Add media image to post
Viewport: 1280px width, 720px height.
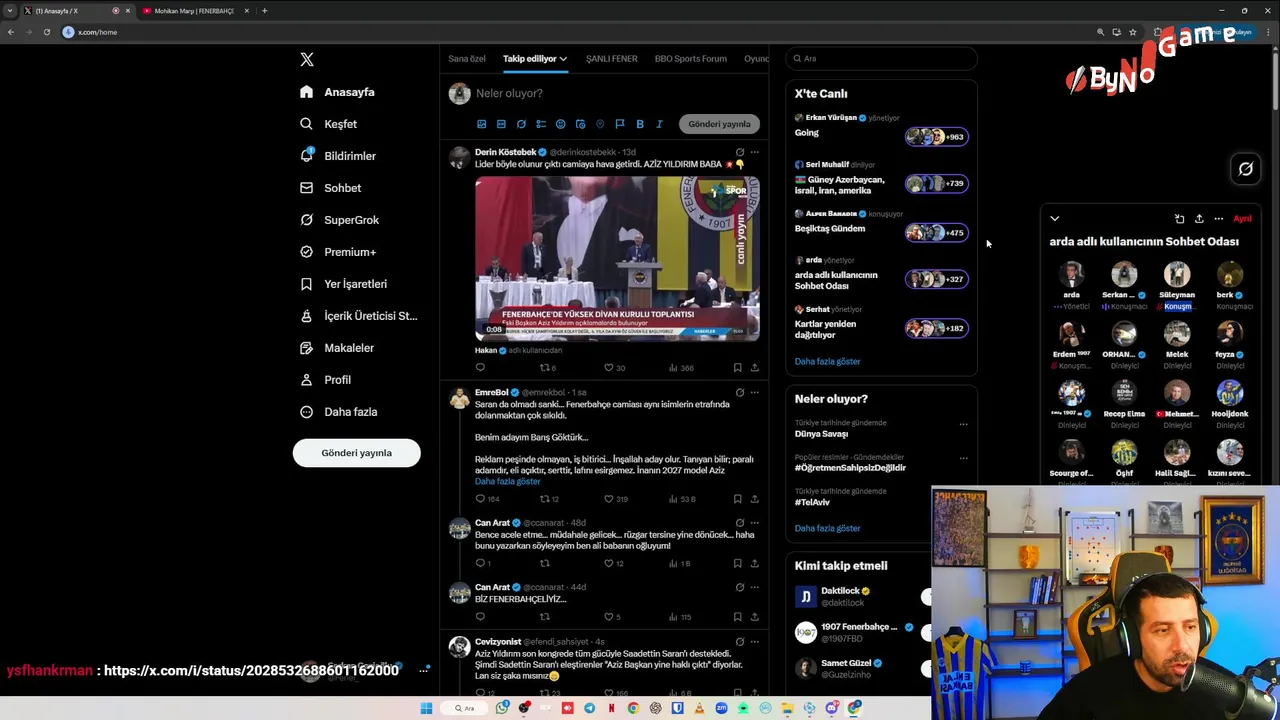point(481,124)
